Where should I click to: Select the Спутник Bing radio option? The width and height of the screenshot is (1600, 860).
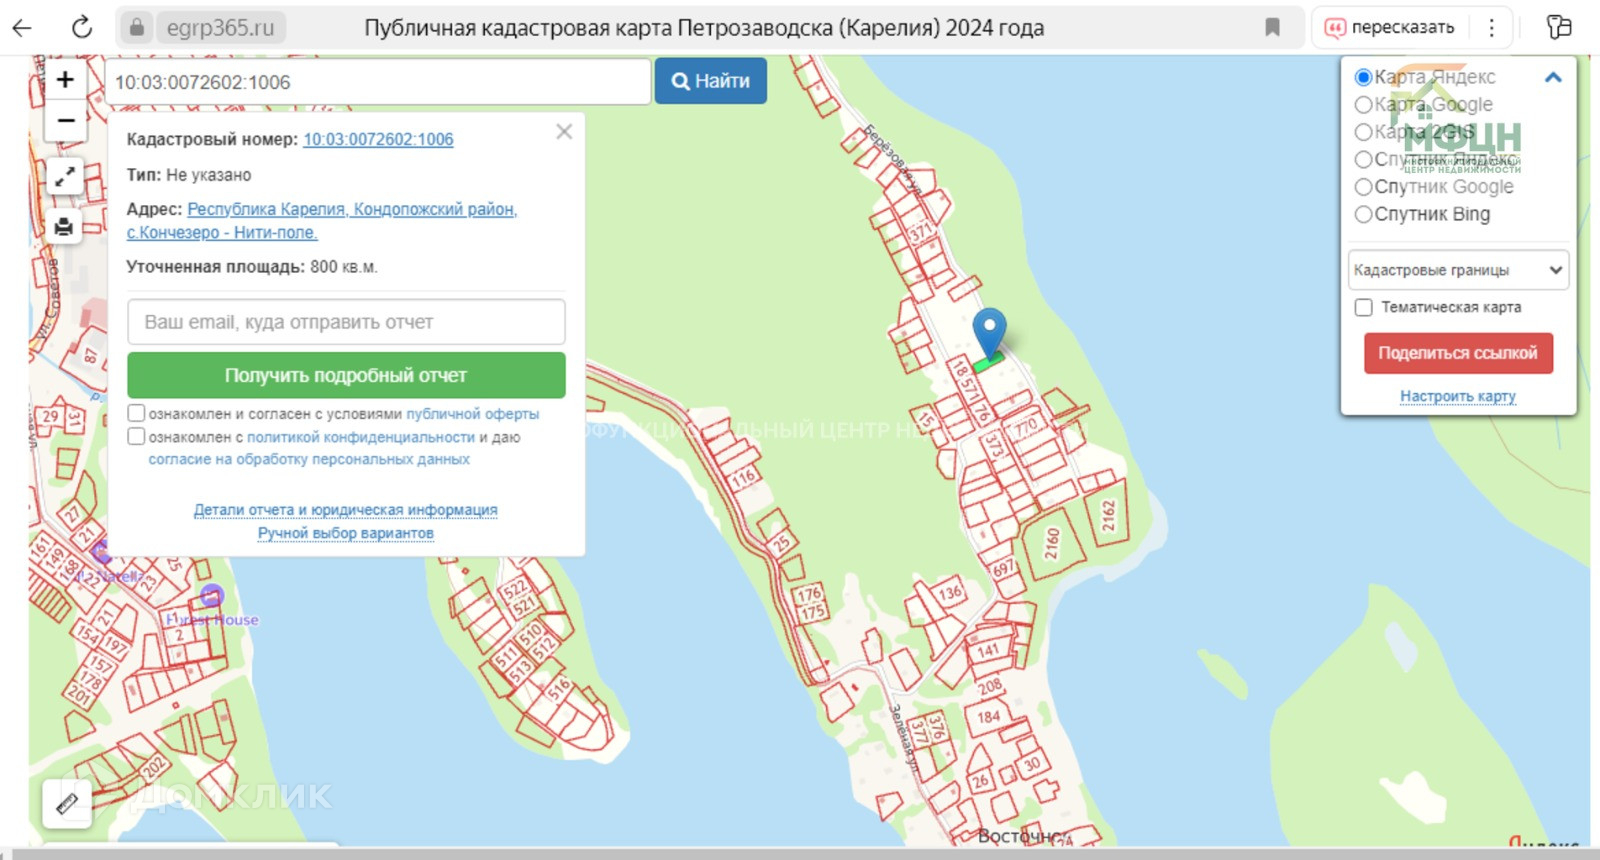(1363, 214)
